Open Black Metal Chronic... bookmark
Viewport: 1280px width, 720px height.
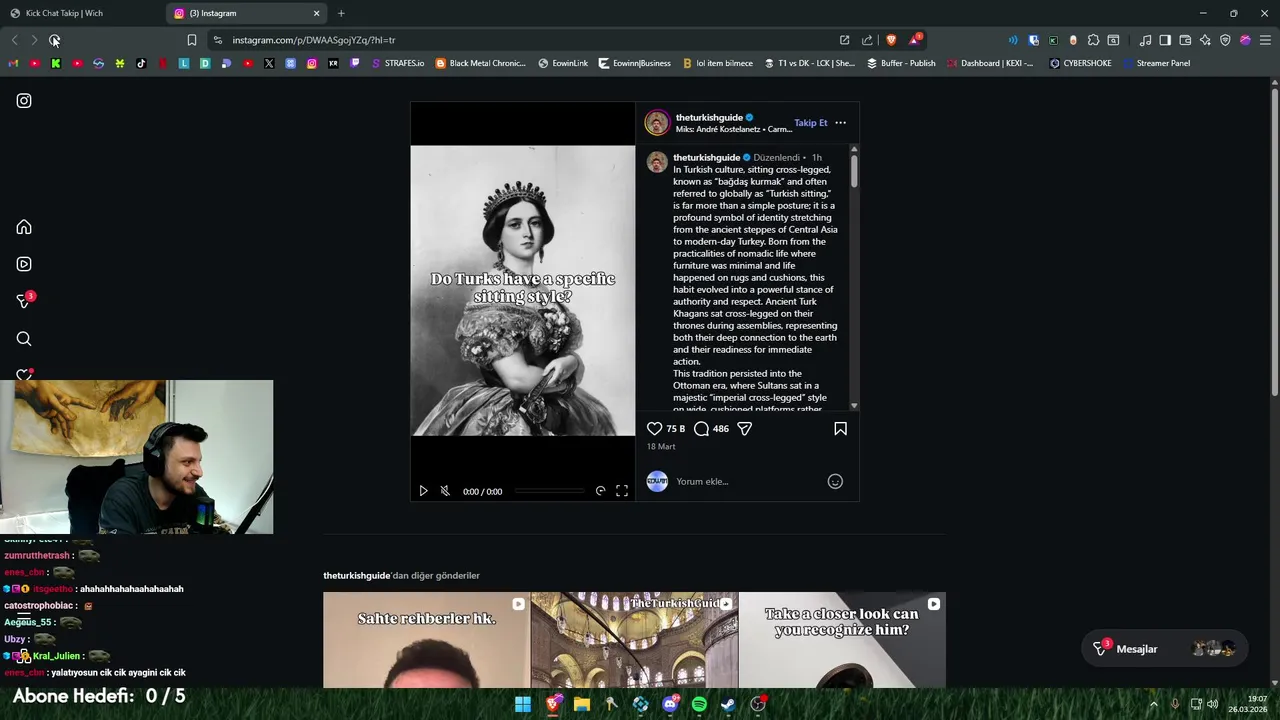click(480, 63)
